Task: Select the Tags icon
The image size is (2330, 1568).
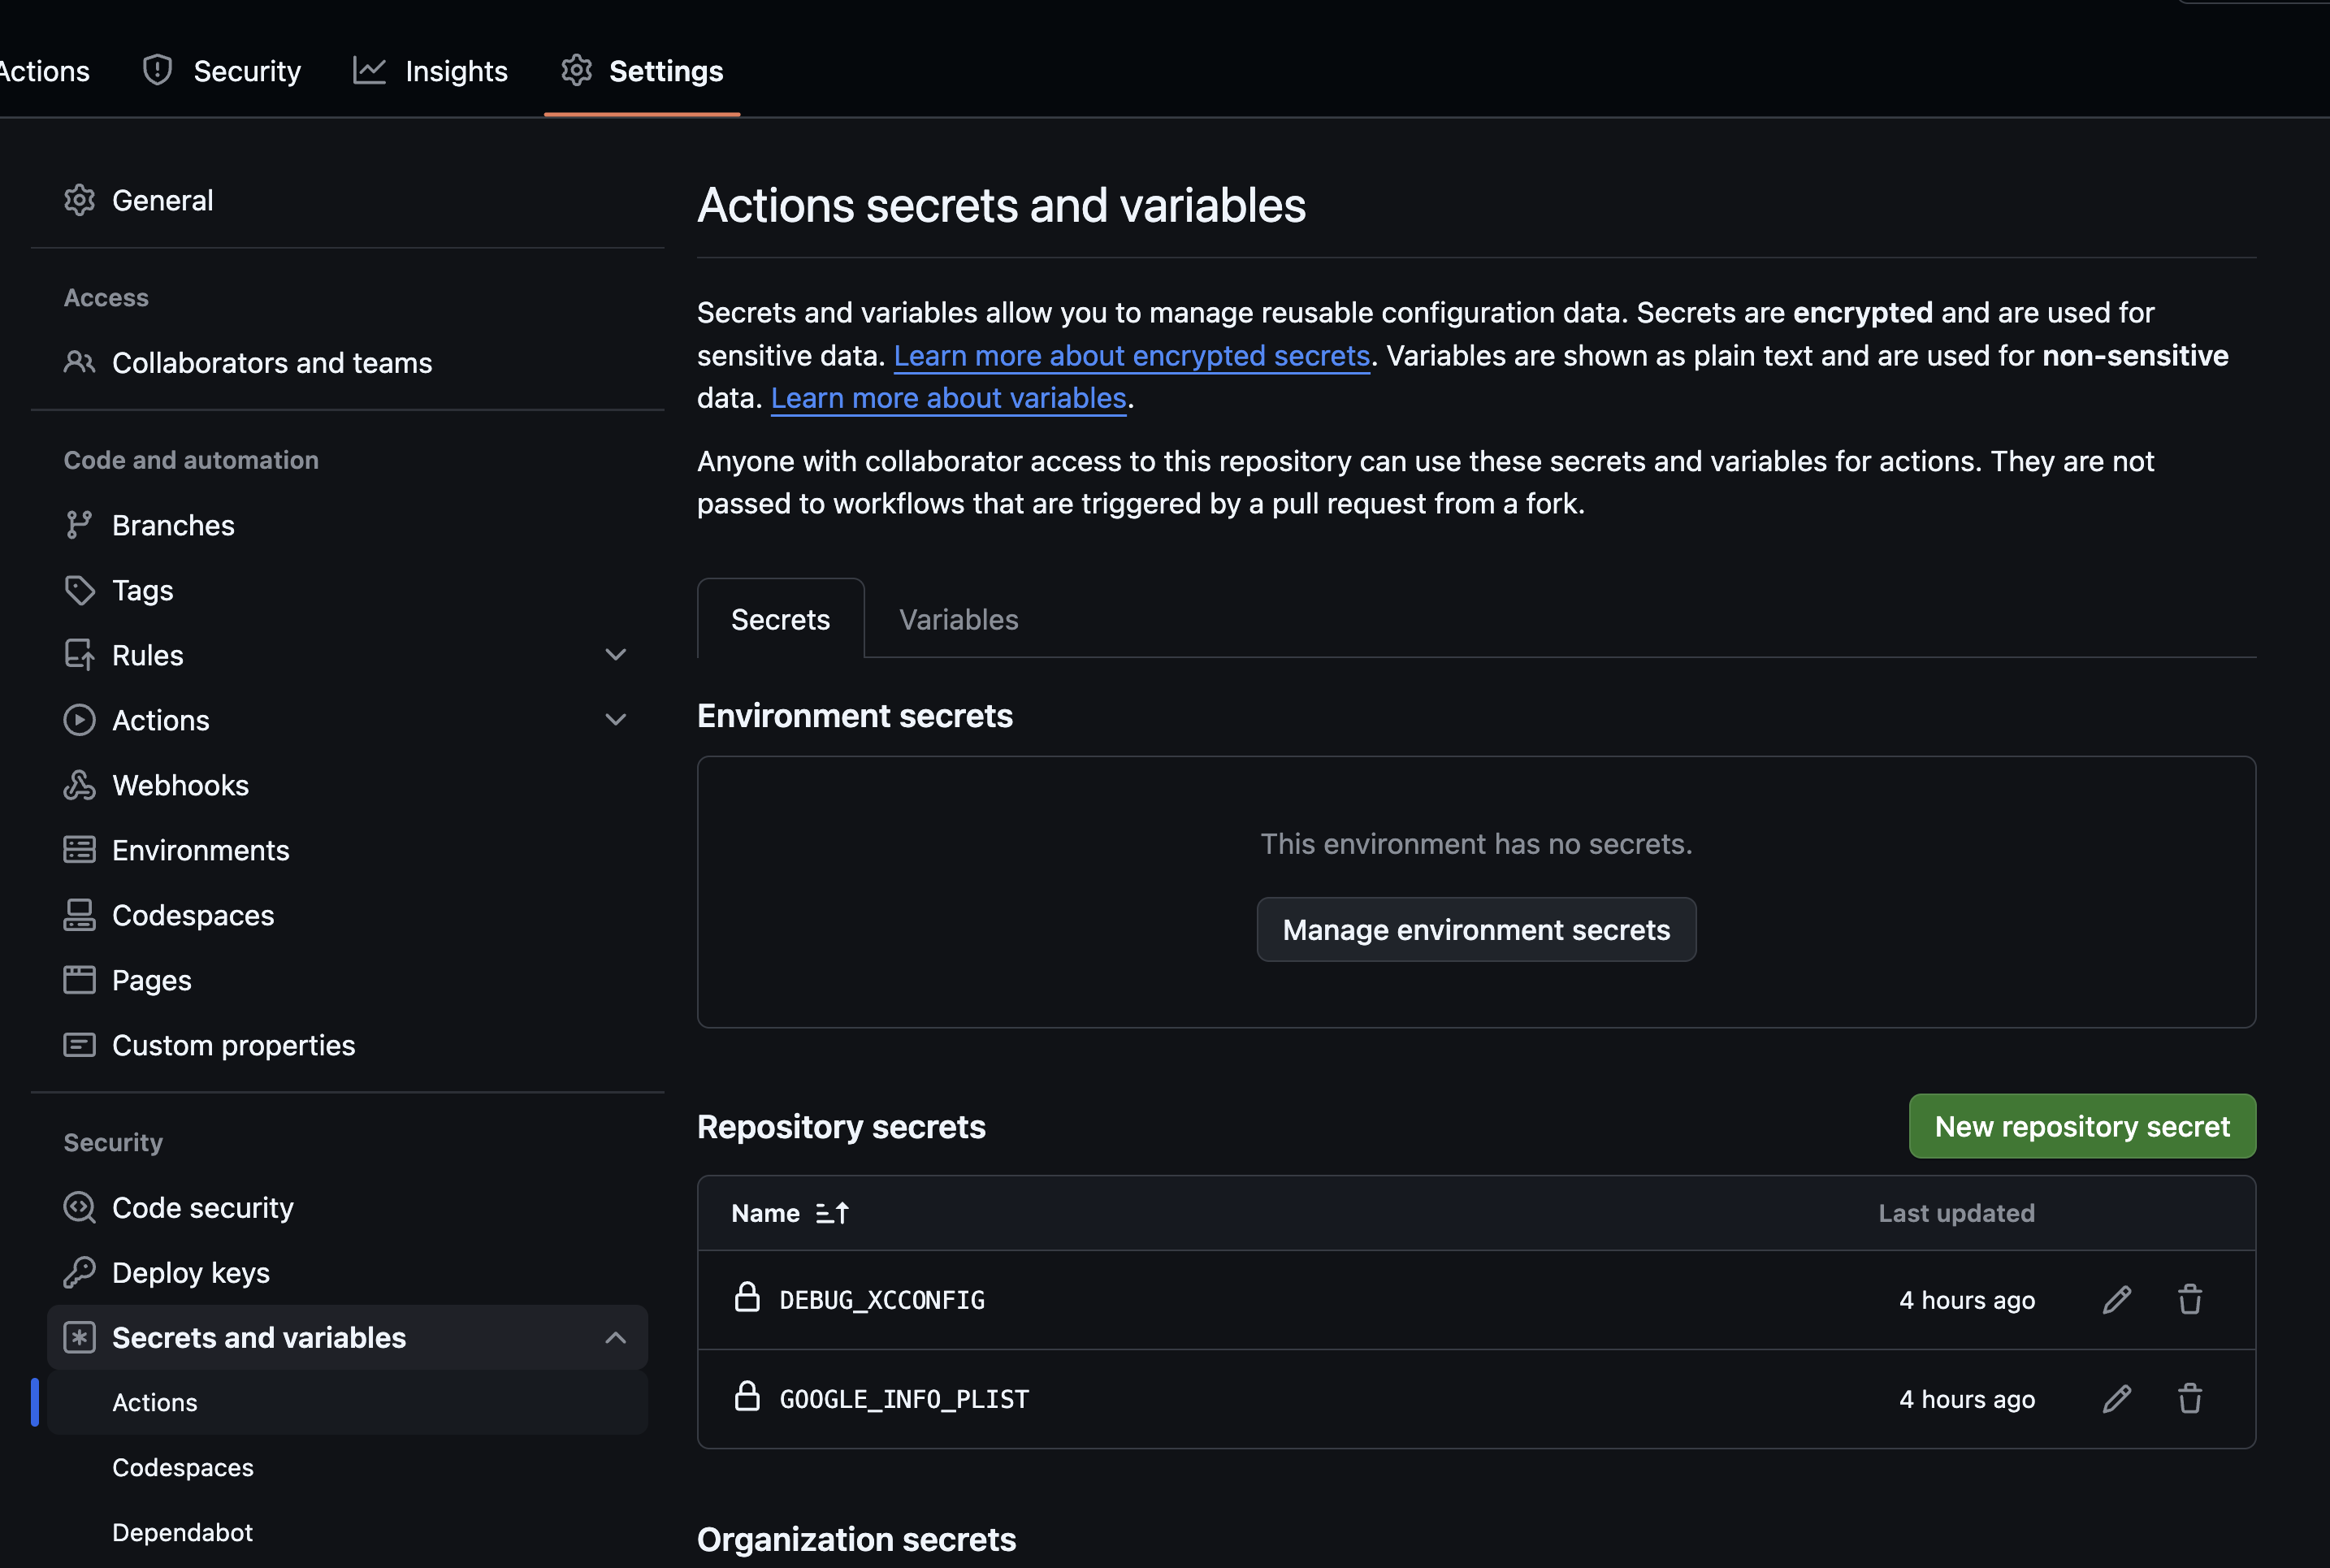Action: [x=80, y=590]
